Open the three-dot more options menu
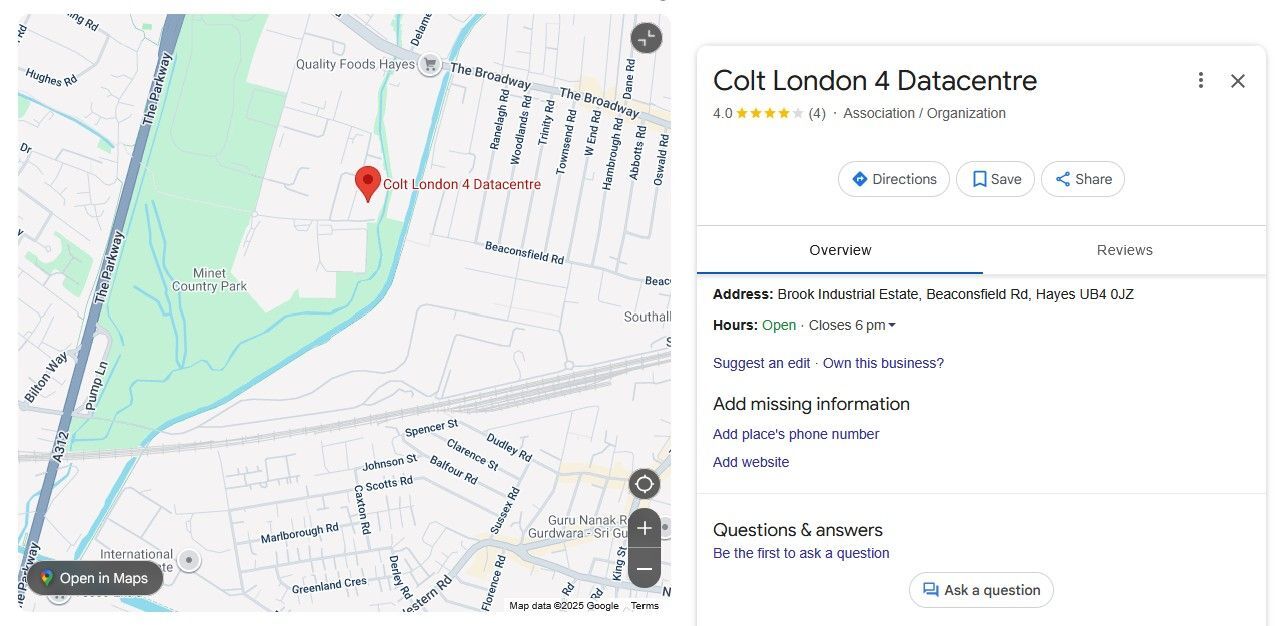 click(x=1200, y=81)
